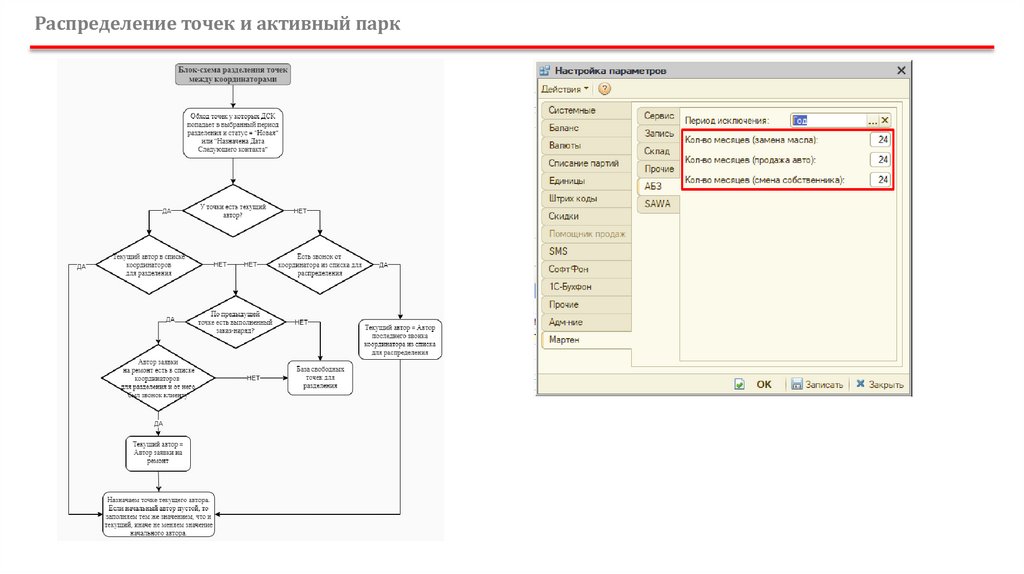Click the Кол-во месяцев (продажа авто) label
The image size is (1024, 574).
750,160
